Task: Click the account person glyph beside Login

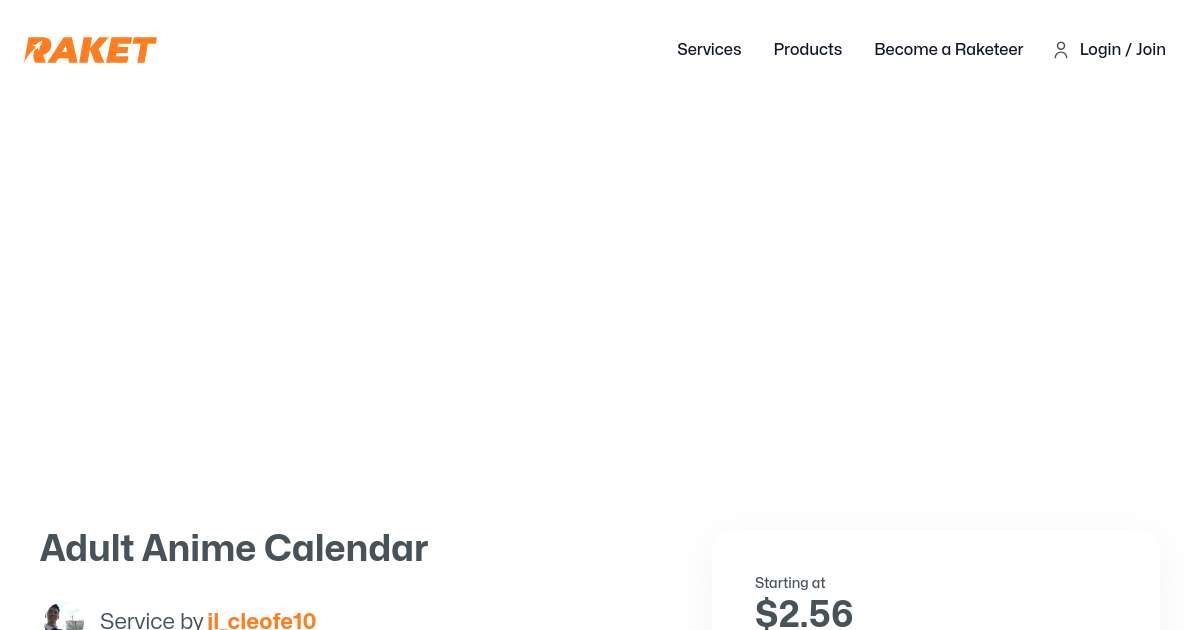Action: coord(1061,50)
